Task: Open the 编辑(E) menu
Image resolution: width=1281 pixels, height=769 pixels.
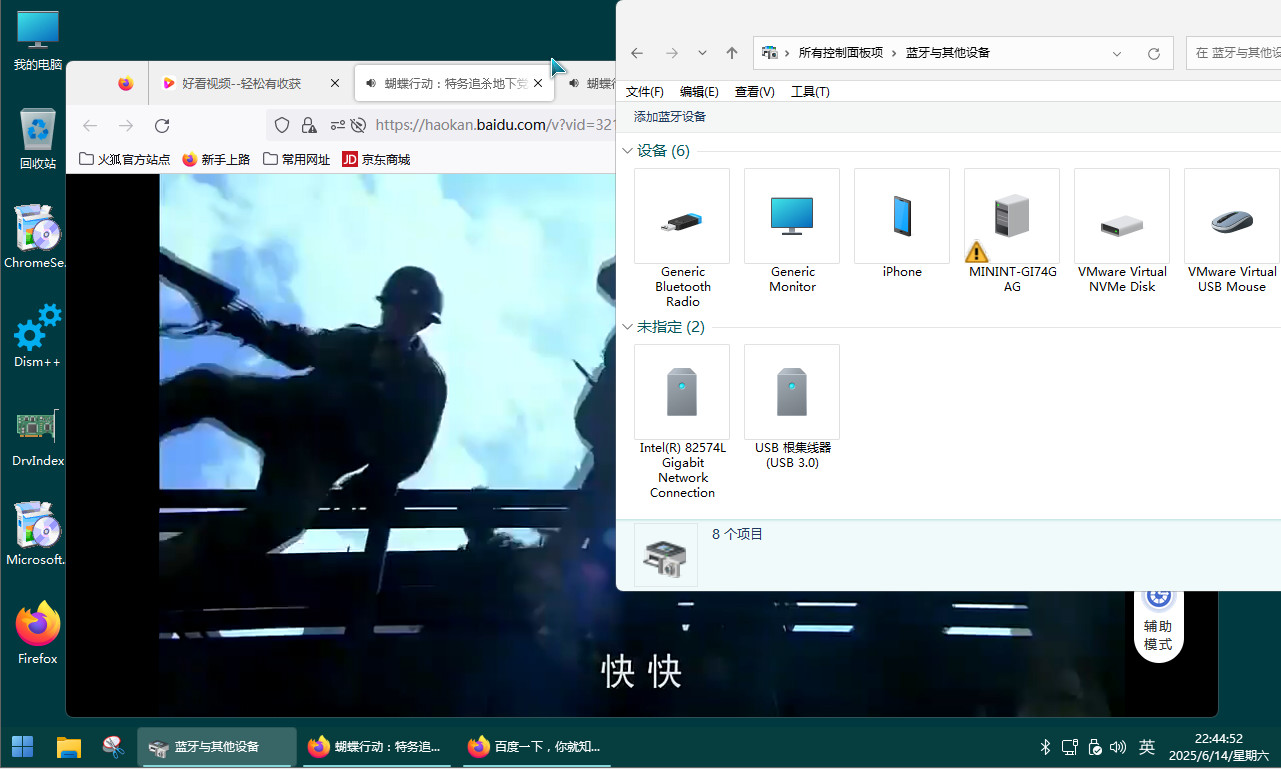Action: click(x=699, y=92)
